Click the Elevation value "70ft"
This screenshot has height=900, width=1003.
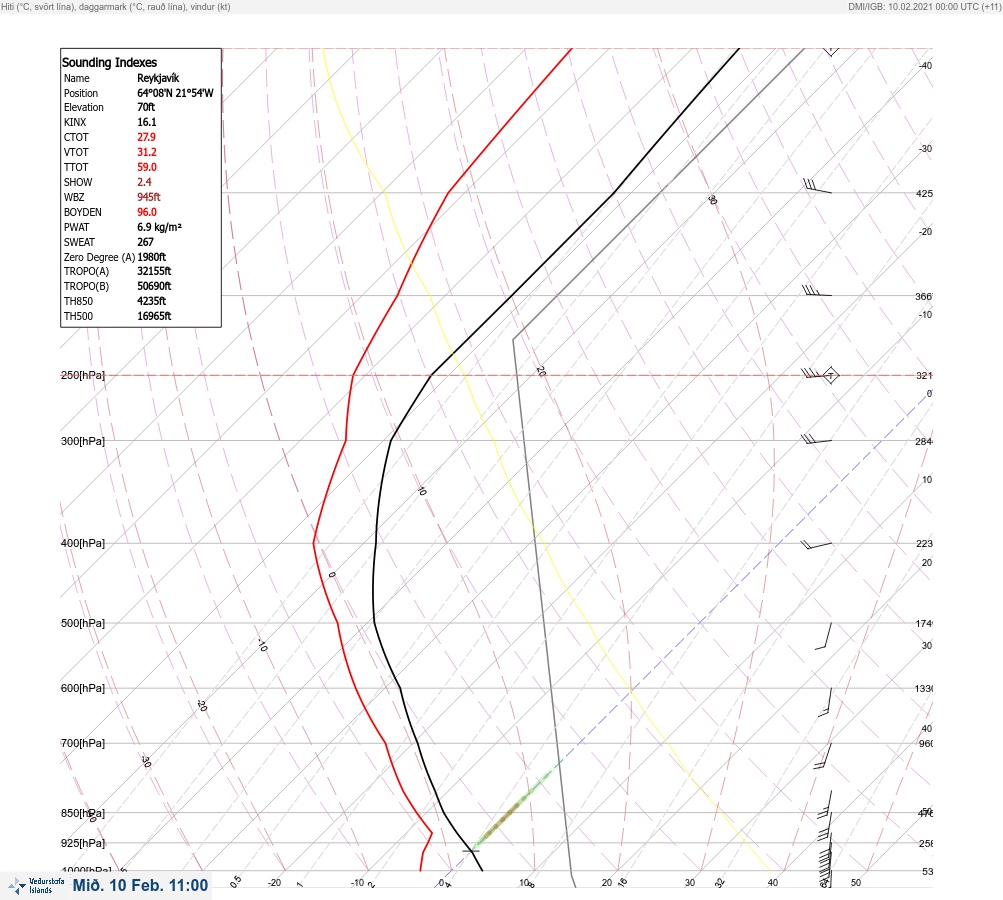point(146,107)
